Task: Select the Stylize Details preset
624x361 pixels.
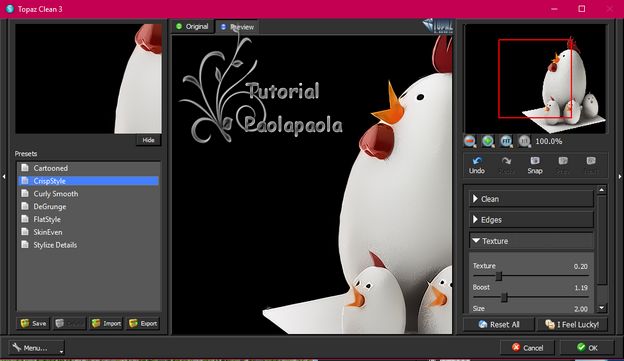Action: [88, 245]
